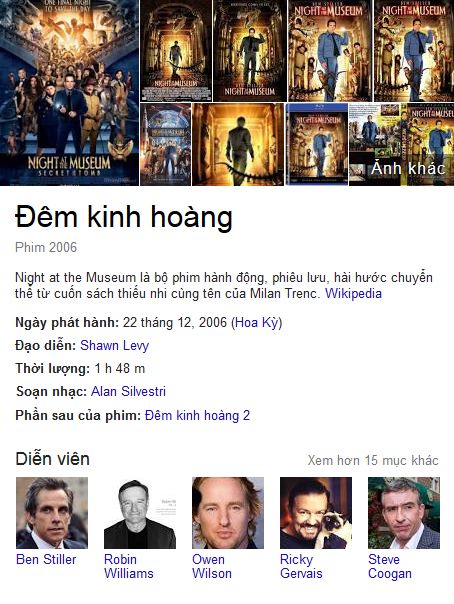
Task: Click the Shawn Levy director link
Action: (114, 346)
